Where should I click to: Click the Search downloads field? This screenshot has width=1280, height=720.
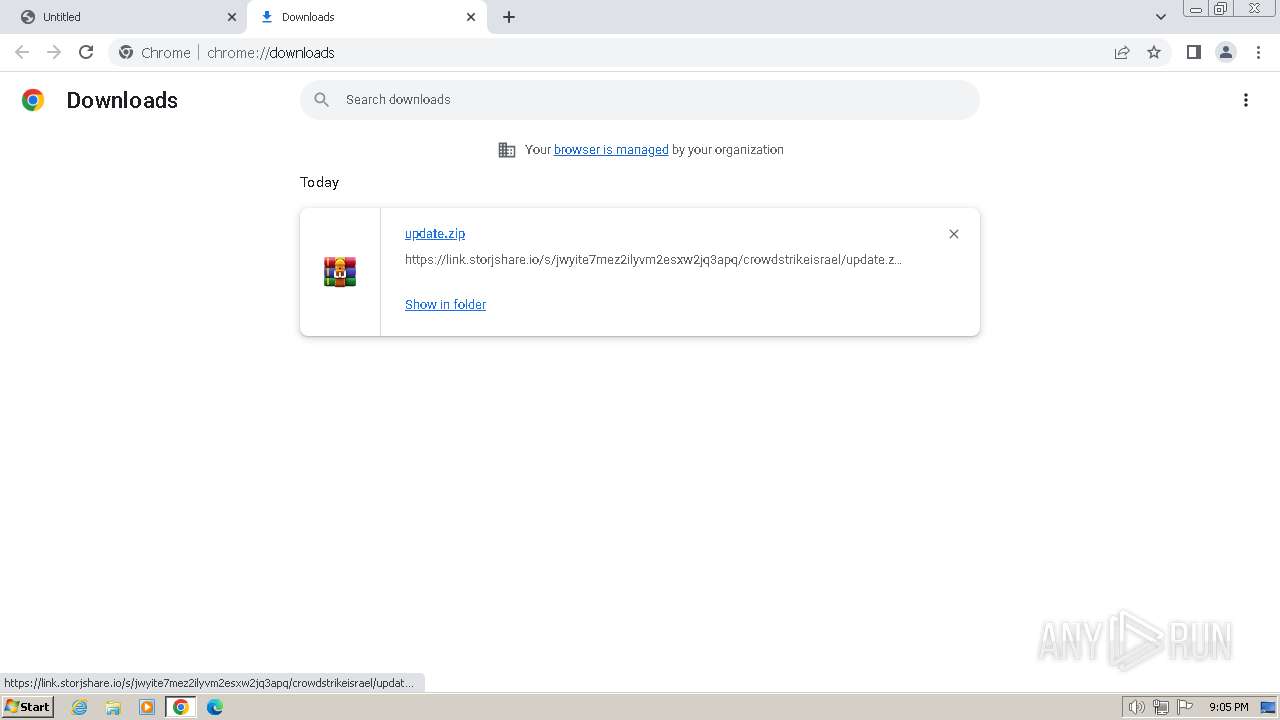640,100
